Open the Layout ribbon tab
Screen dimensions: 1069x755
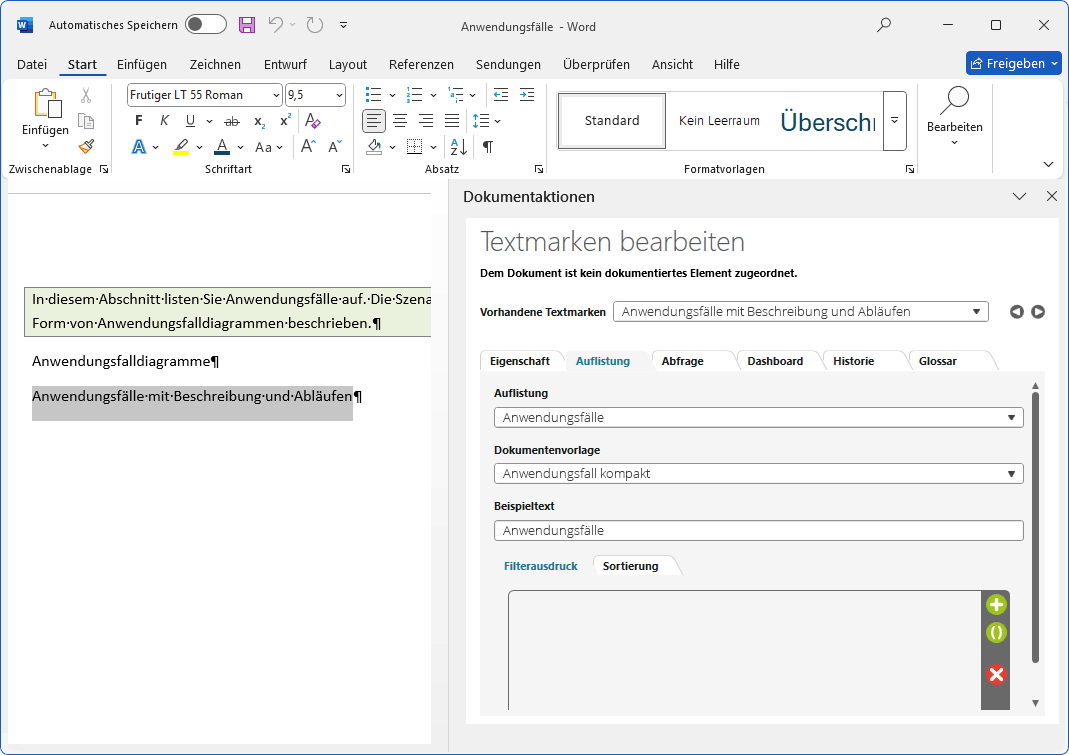click(348, 64)
